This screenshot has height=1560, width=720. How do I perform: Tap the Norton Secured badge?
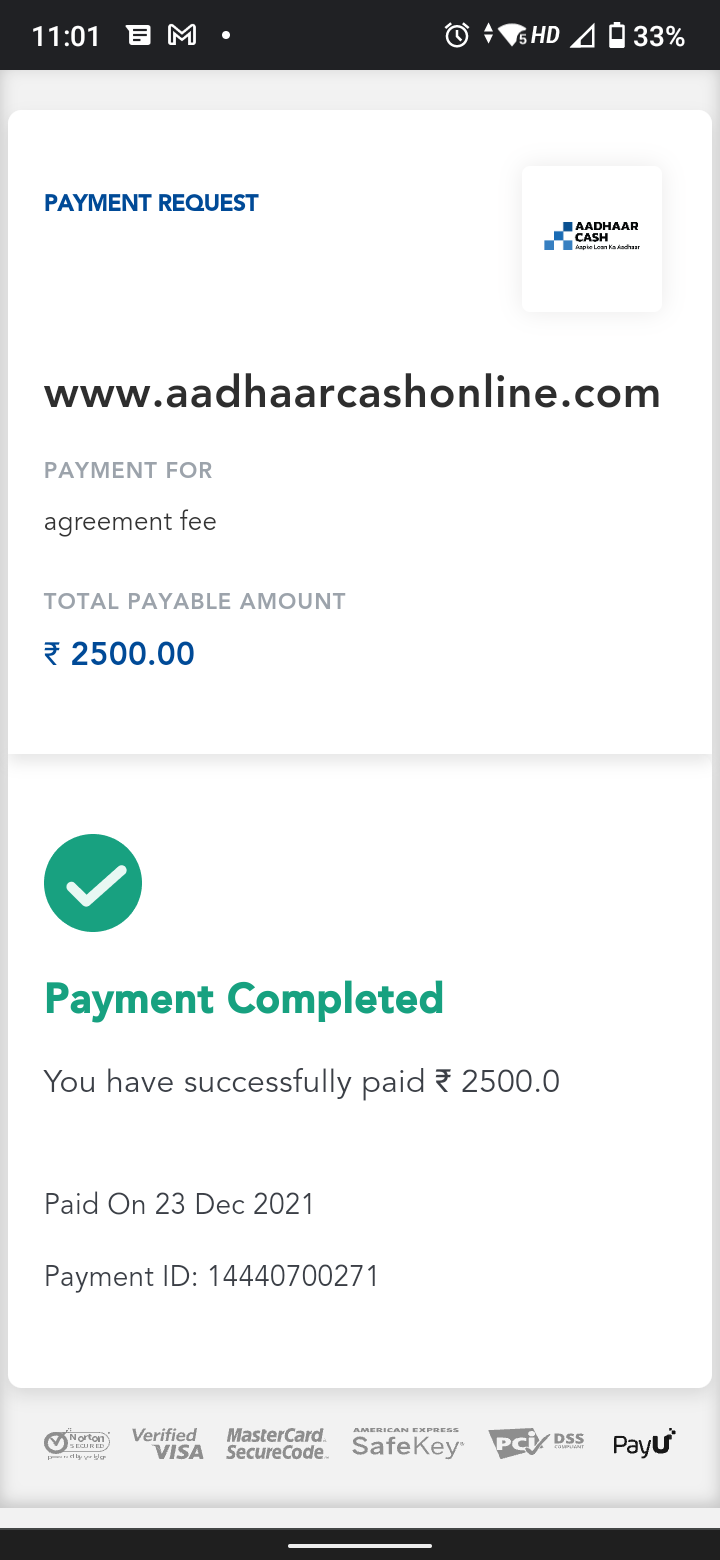click(77, 1444)
